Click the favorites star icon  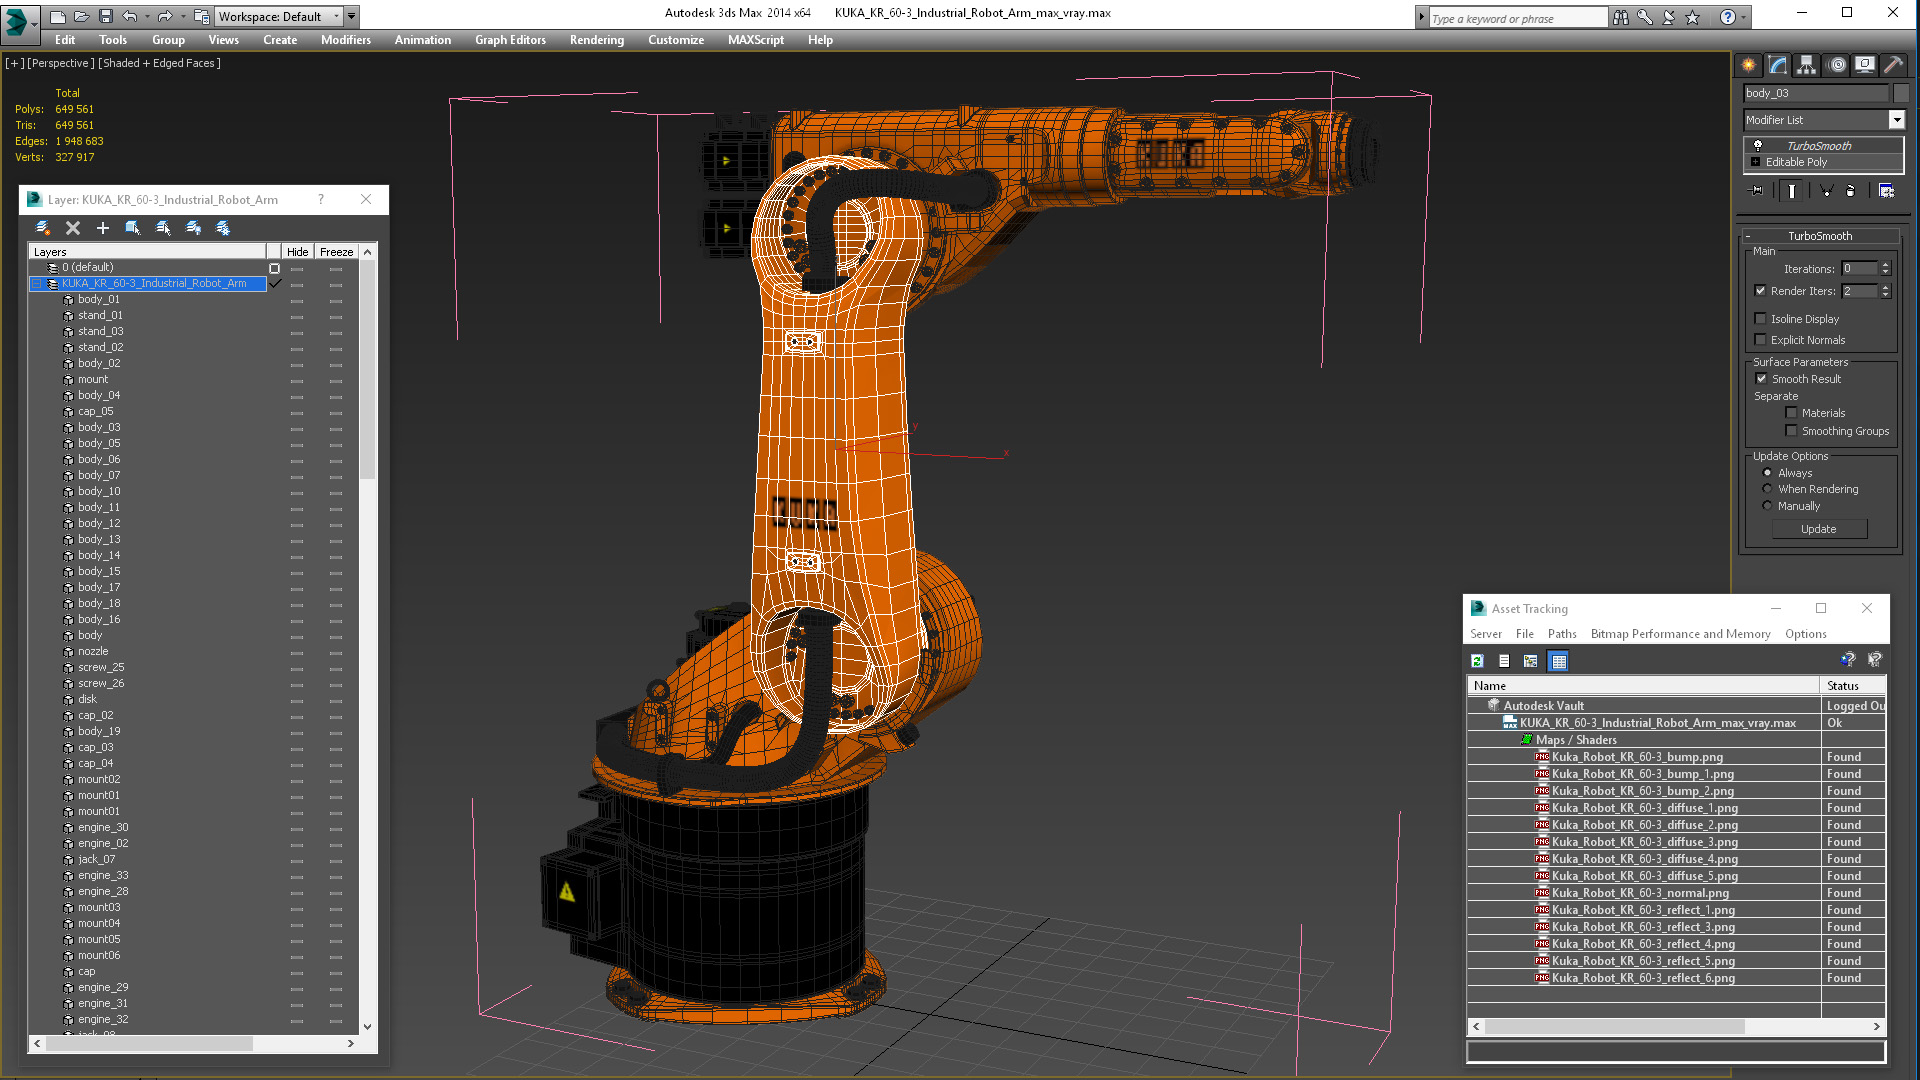[1692, 17]
